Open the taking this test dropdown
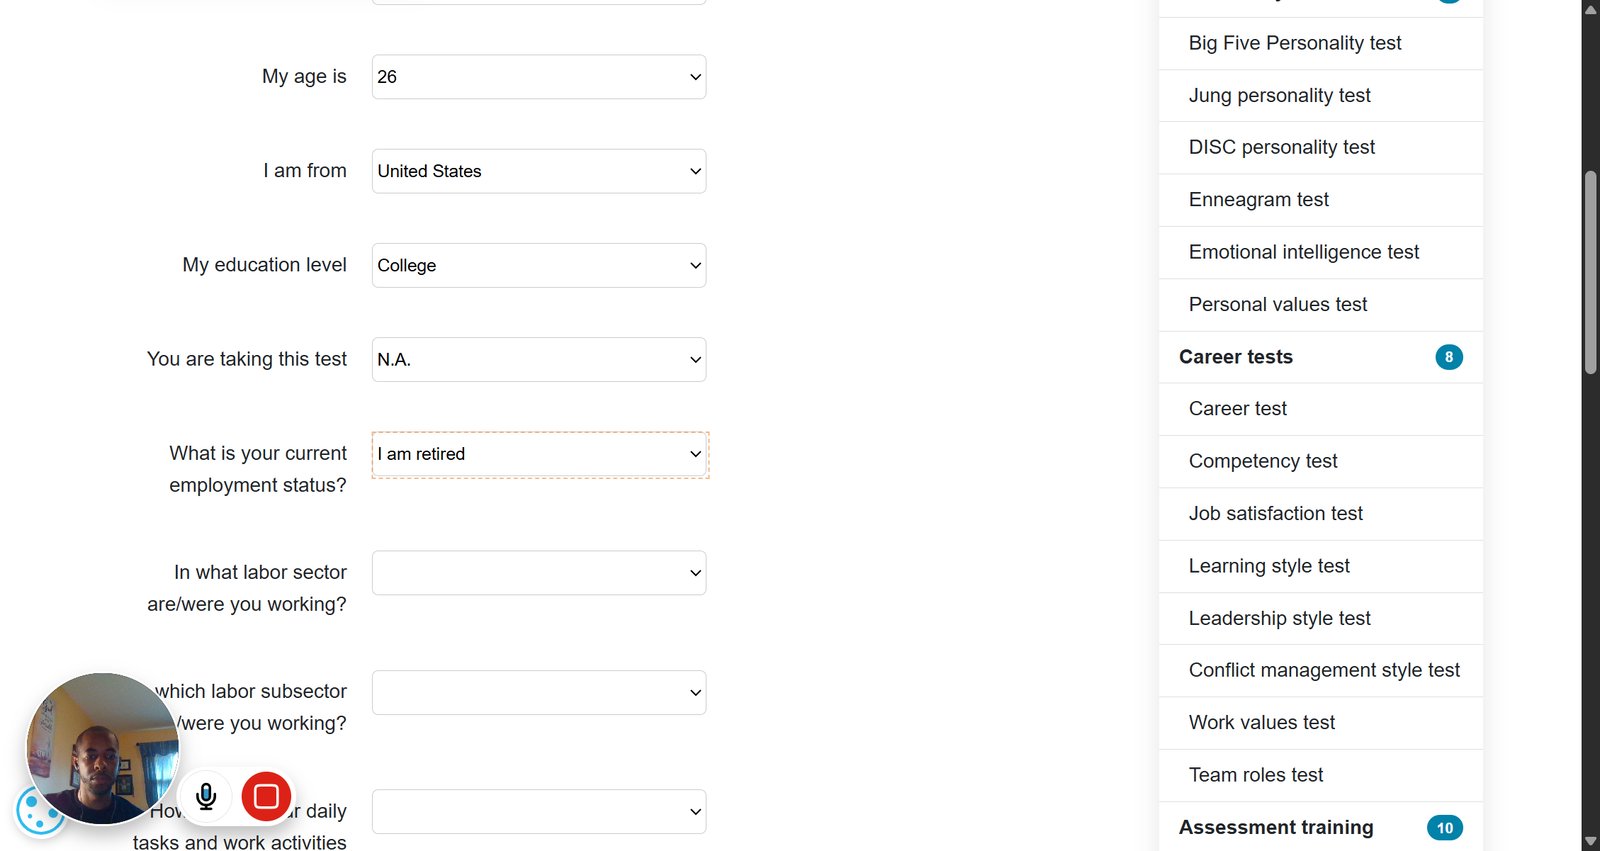The image size is (1600, 851). (x=539, y=359)
